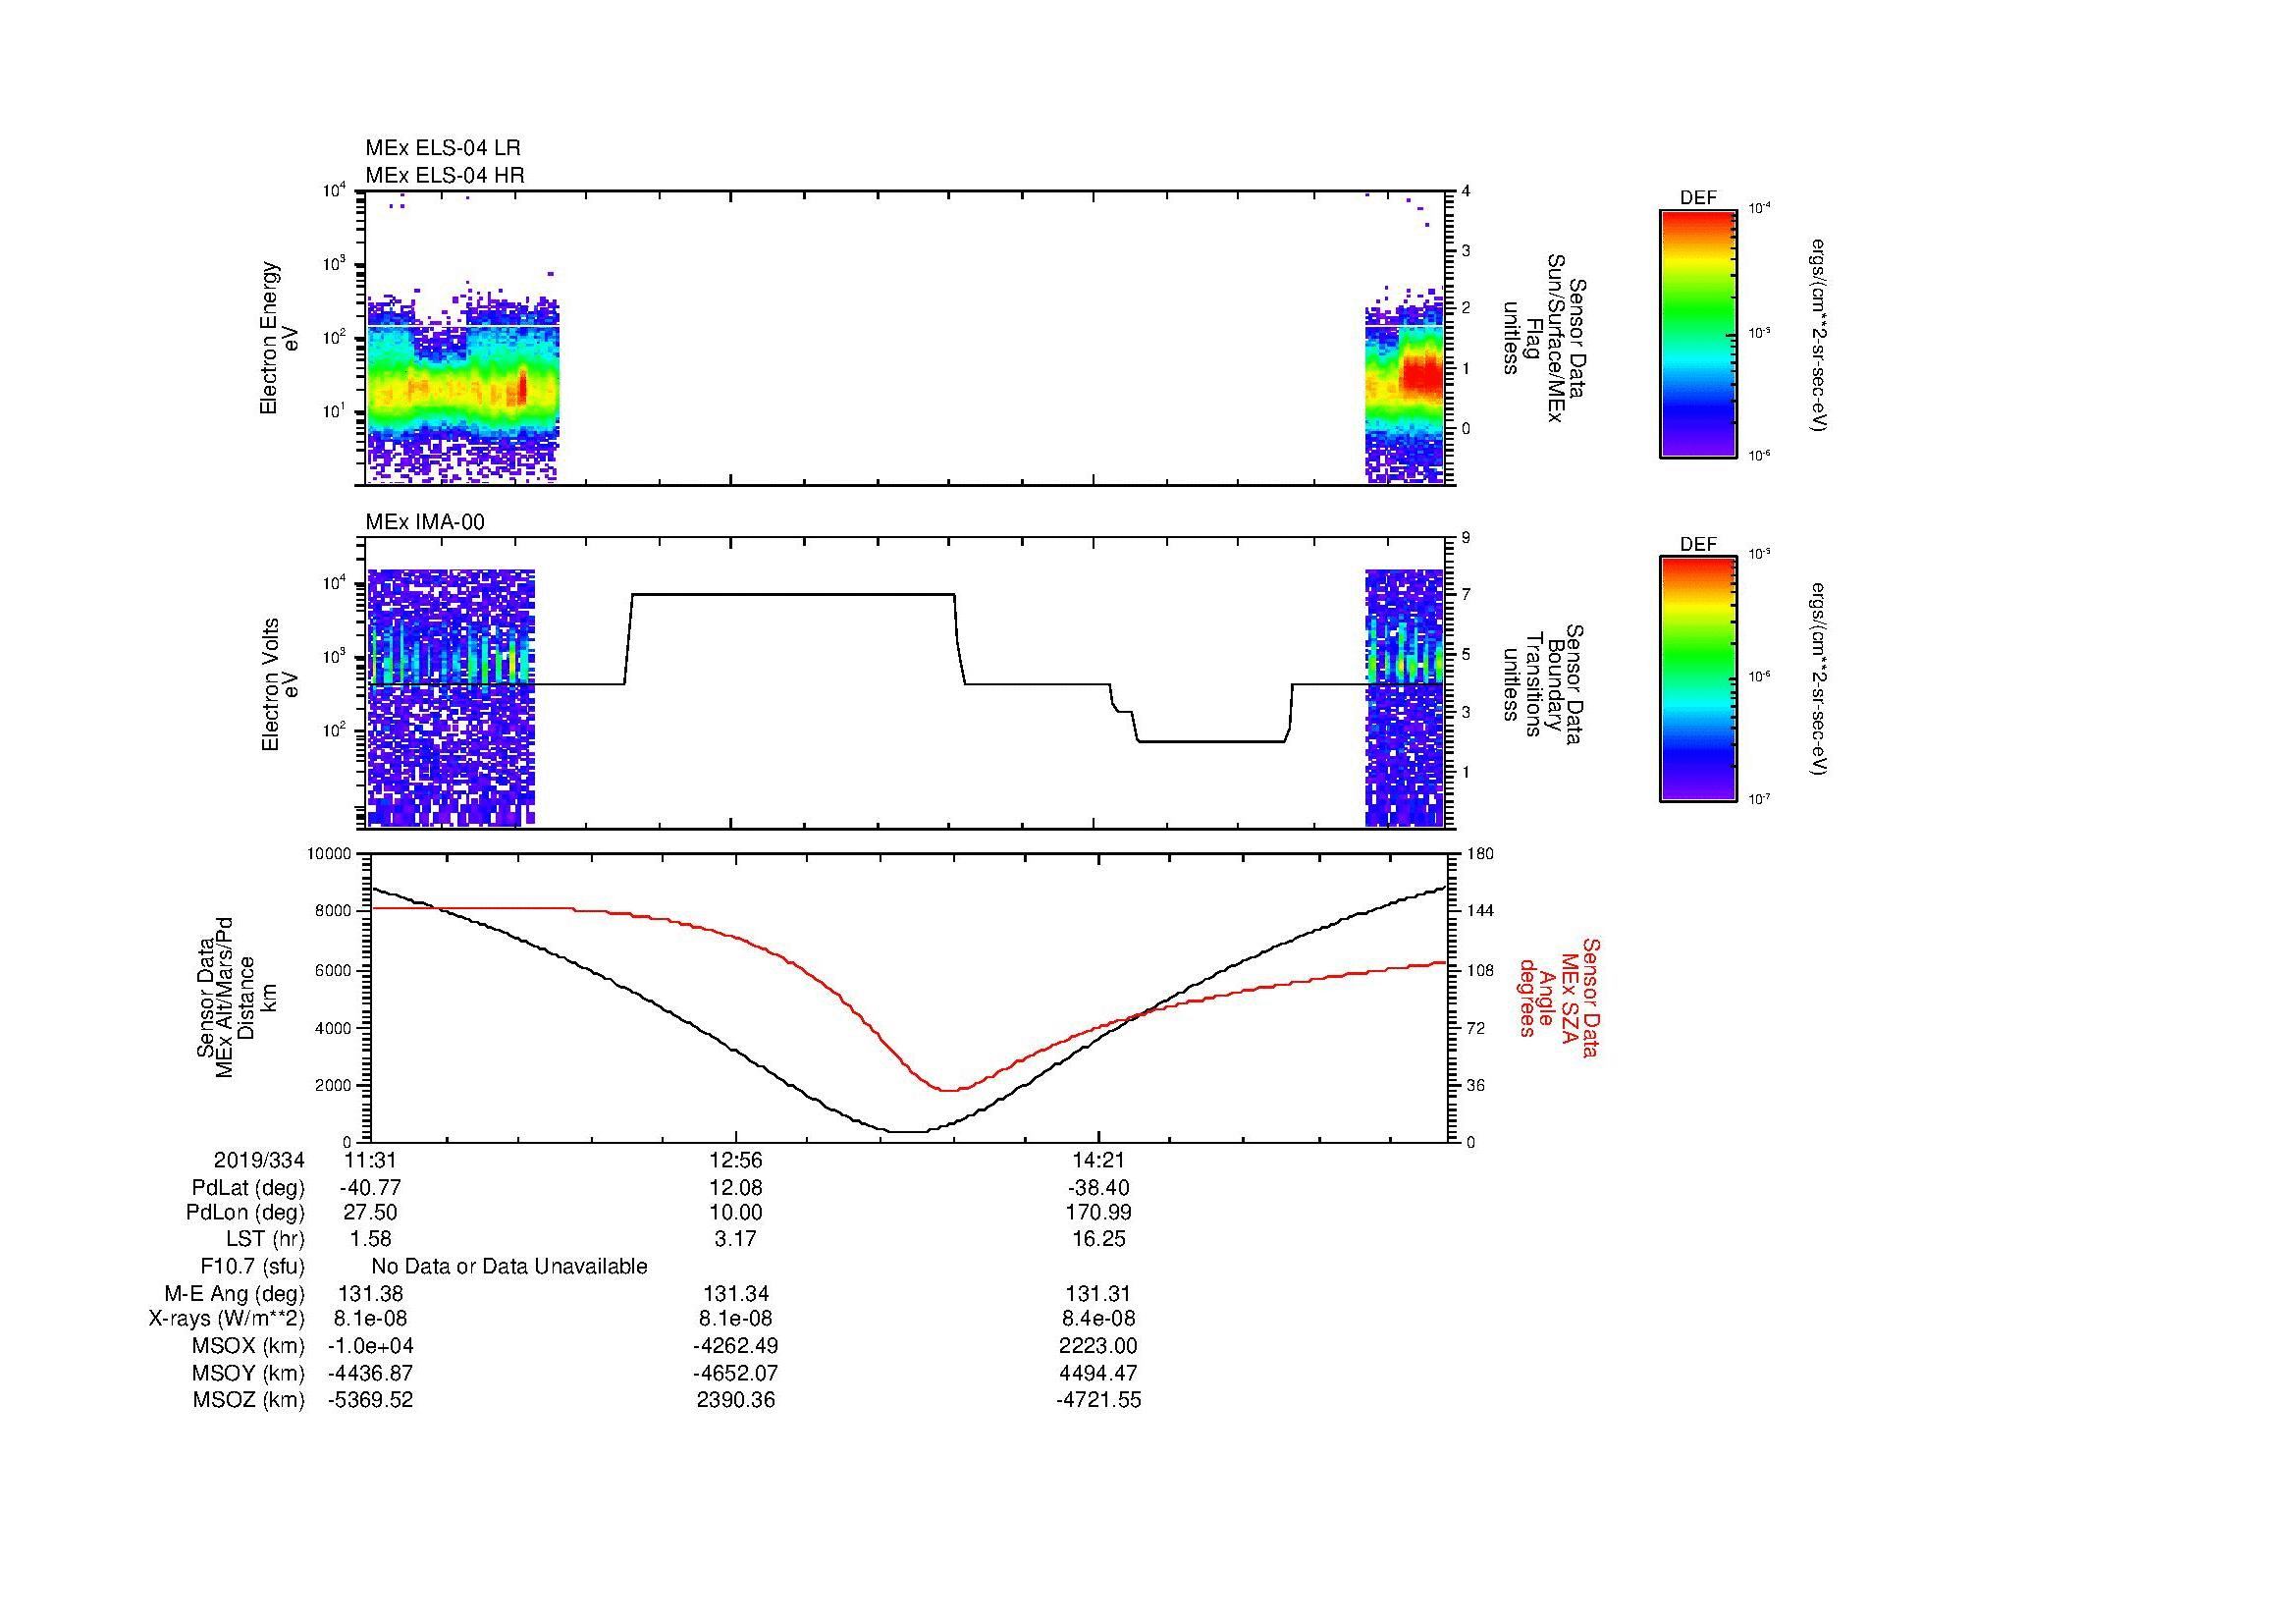
Task: Click the LST value '16.25'
Action: 1098,1239
